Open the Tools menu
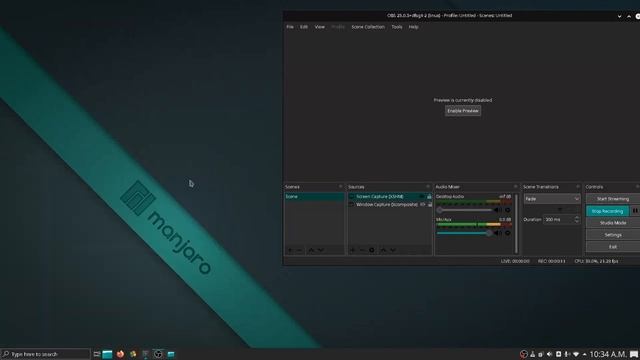 pyautogui.click(x=397, y=27)
